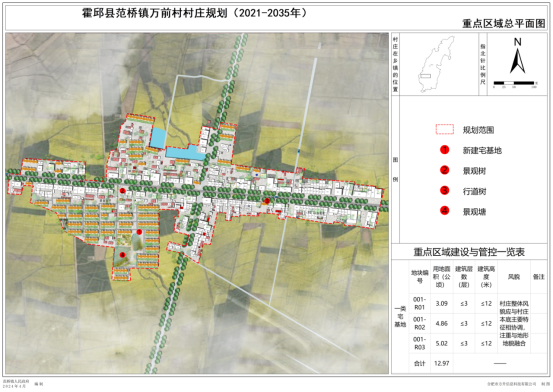Click the 12.97 total area cell
The image size is (553, 392).
tap(442, 363)
